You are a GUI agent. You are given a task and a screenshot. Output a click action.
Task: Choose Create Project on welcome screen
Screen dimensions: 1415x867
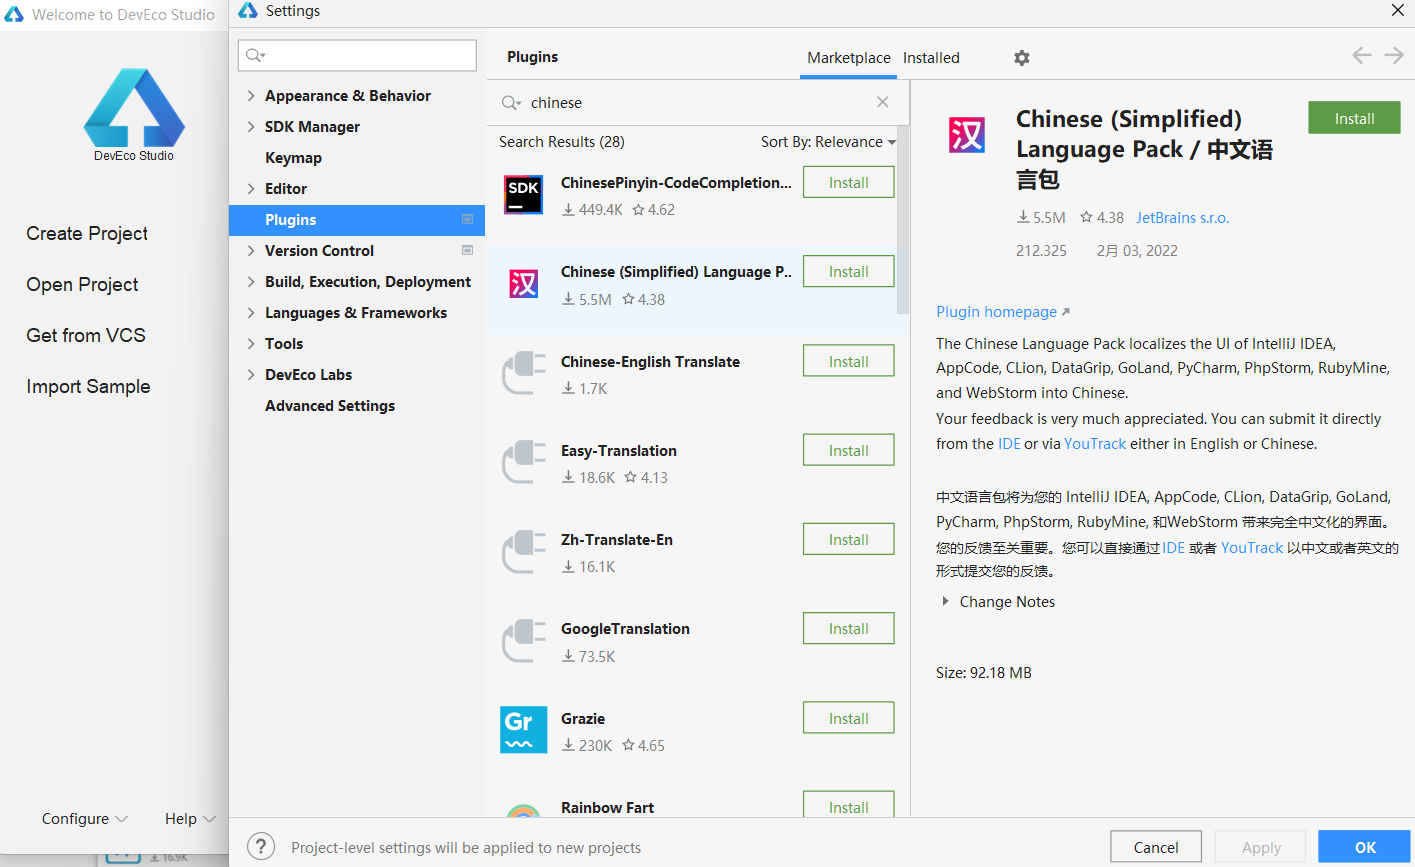[87, 233]
